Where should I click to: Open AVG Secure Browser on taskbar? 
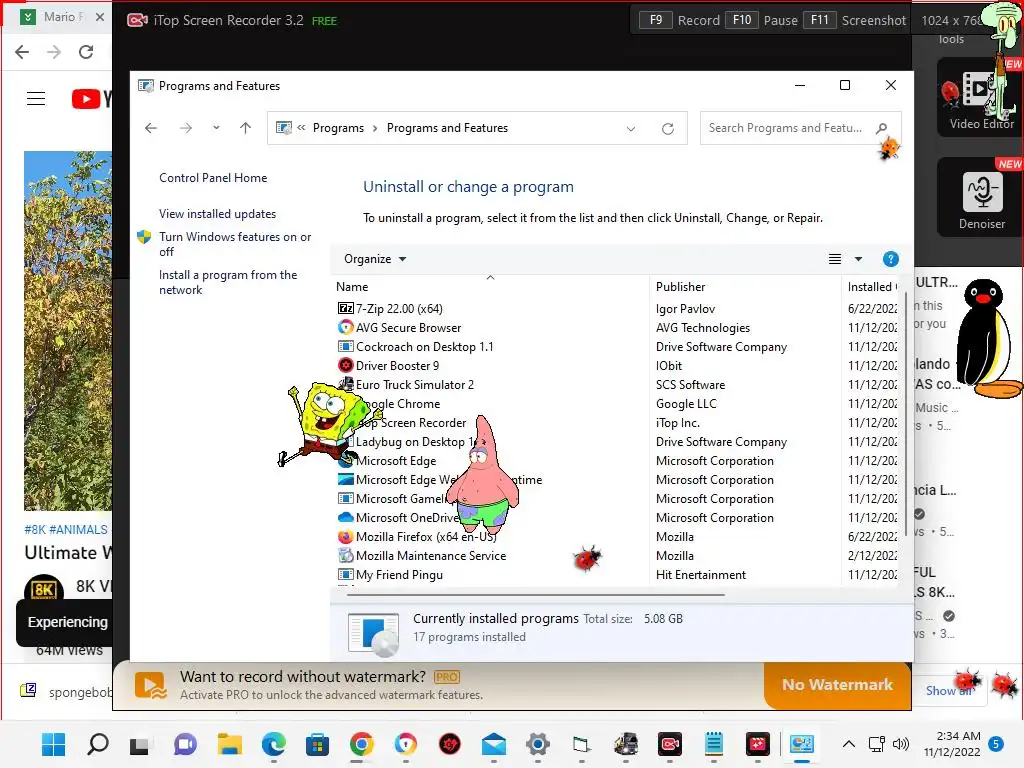click(406, 744)
